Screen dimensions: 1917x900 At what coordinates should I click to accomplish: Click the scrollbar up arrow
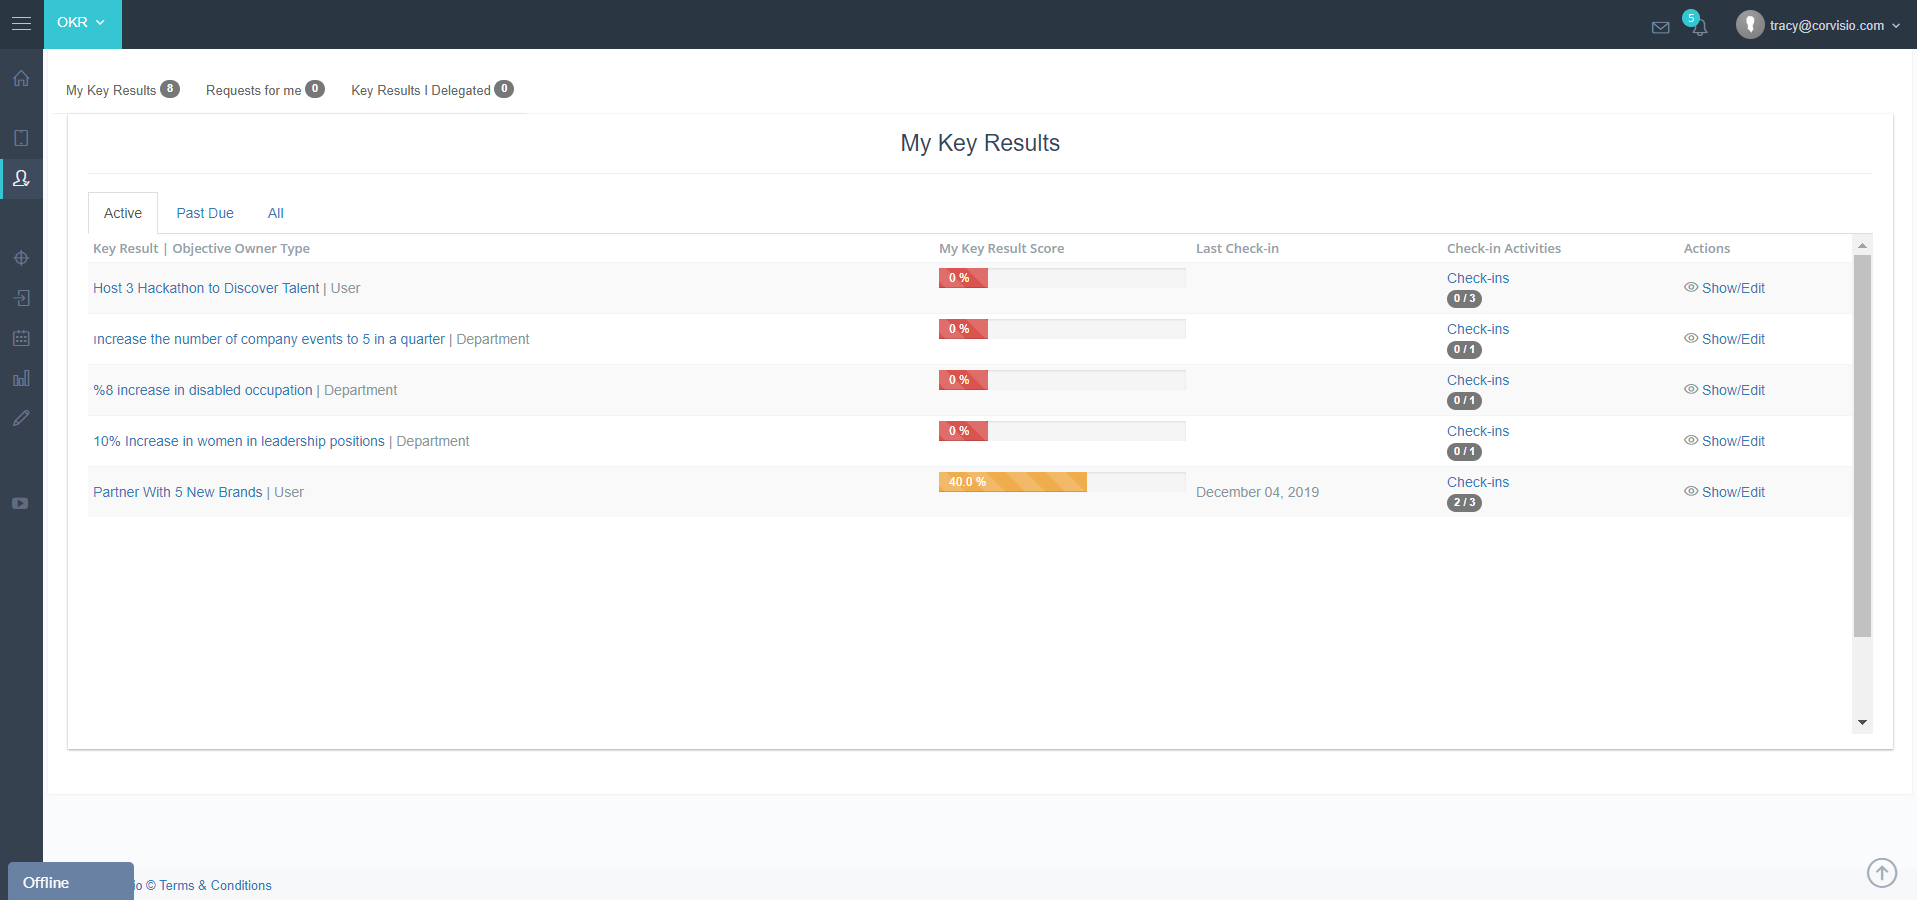point(1862,245)
